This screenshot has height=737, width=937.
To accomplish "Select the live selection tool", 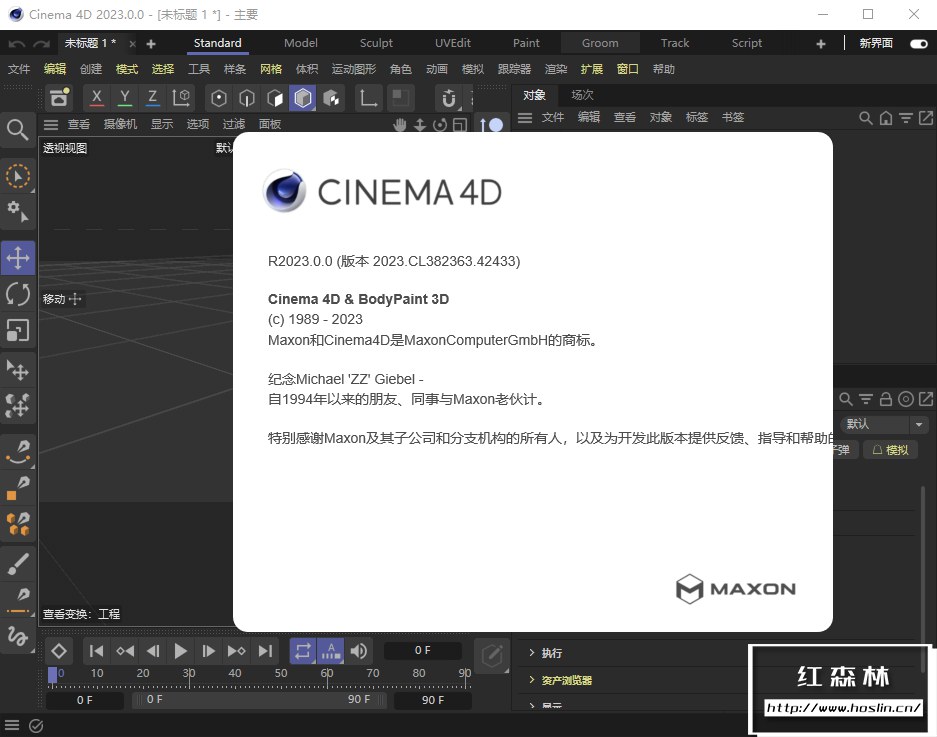I will tap(18, 176).
